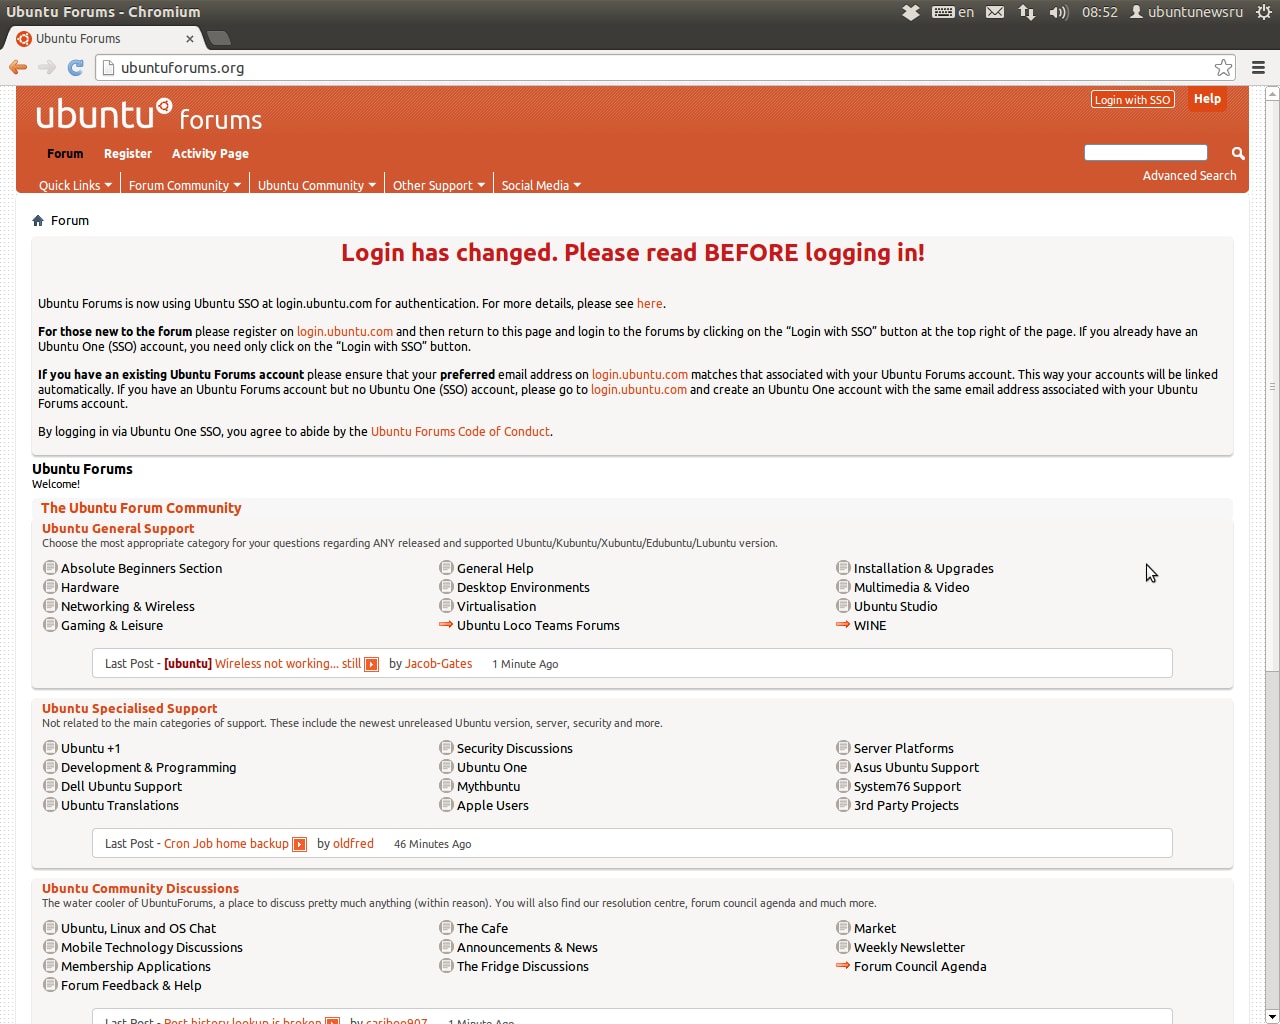1280x1024 pixels.
Task: Go to last post icon after Cron Job home backup
Action: (x=299, y=844)
